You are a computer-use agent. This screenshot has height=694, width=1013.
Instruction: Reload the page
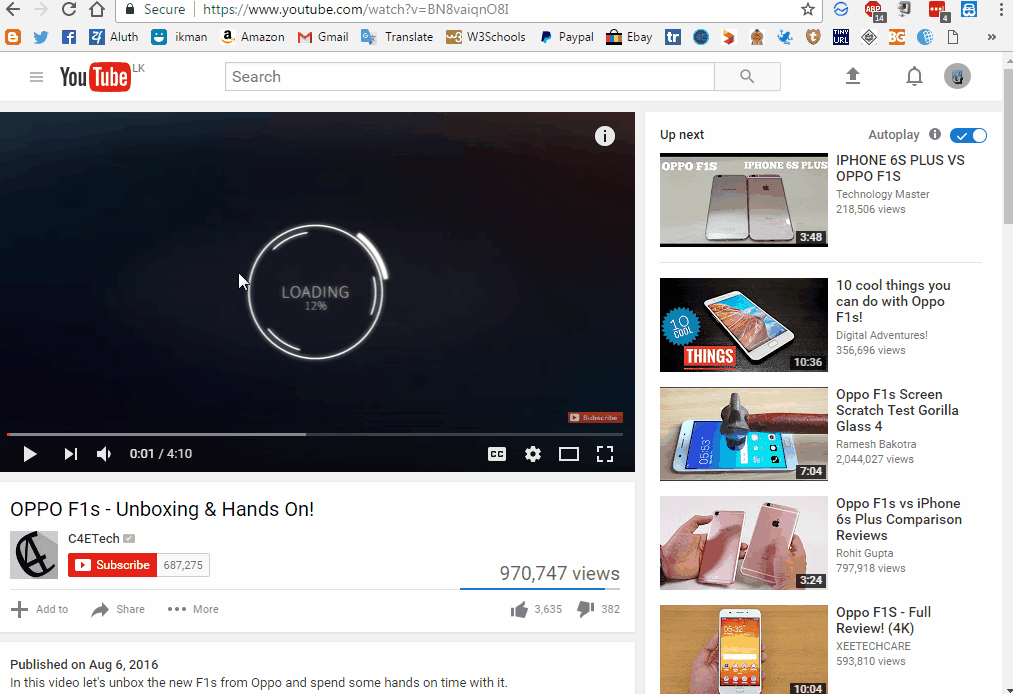(68, 9)
